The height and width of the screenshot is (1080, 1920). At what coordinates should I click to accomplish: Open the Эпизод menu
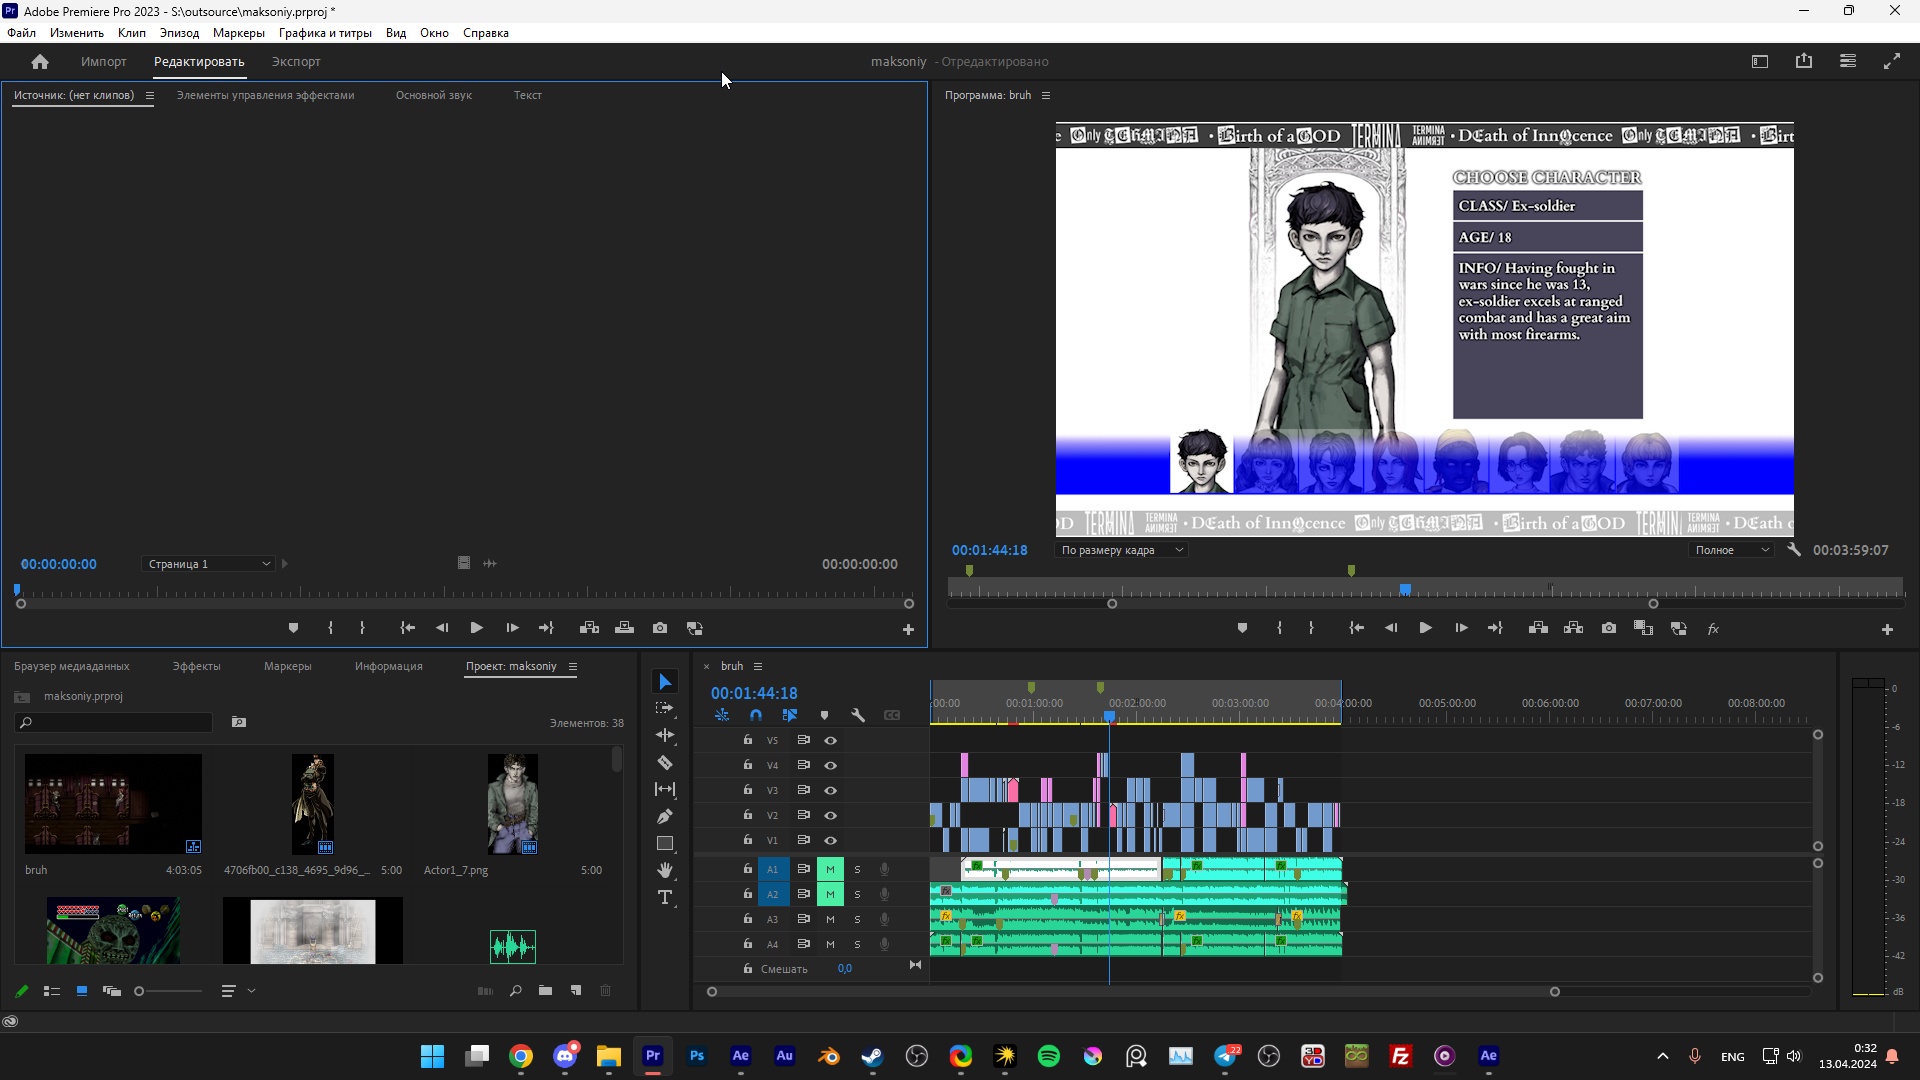point(180,33)
